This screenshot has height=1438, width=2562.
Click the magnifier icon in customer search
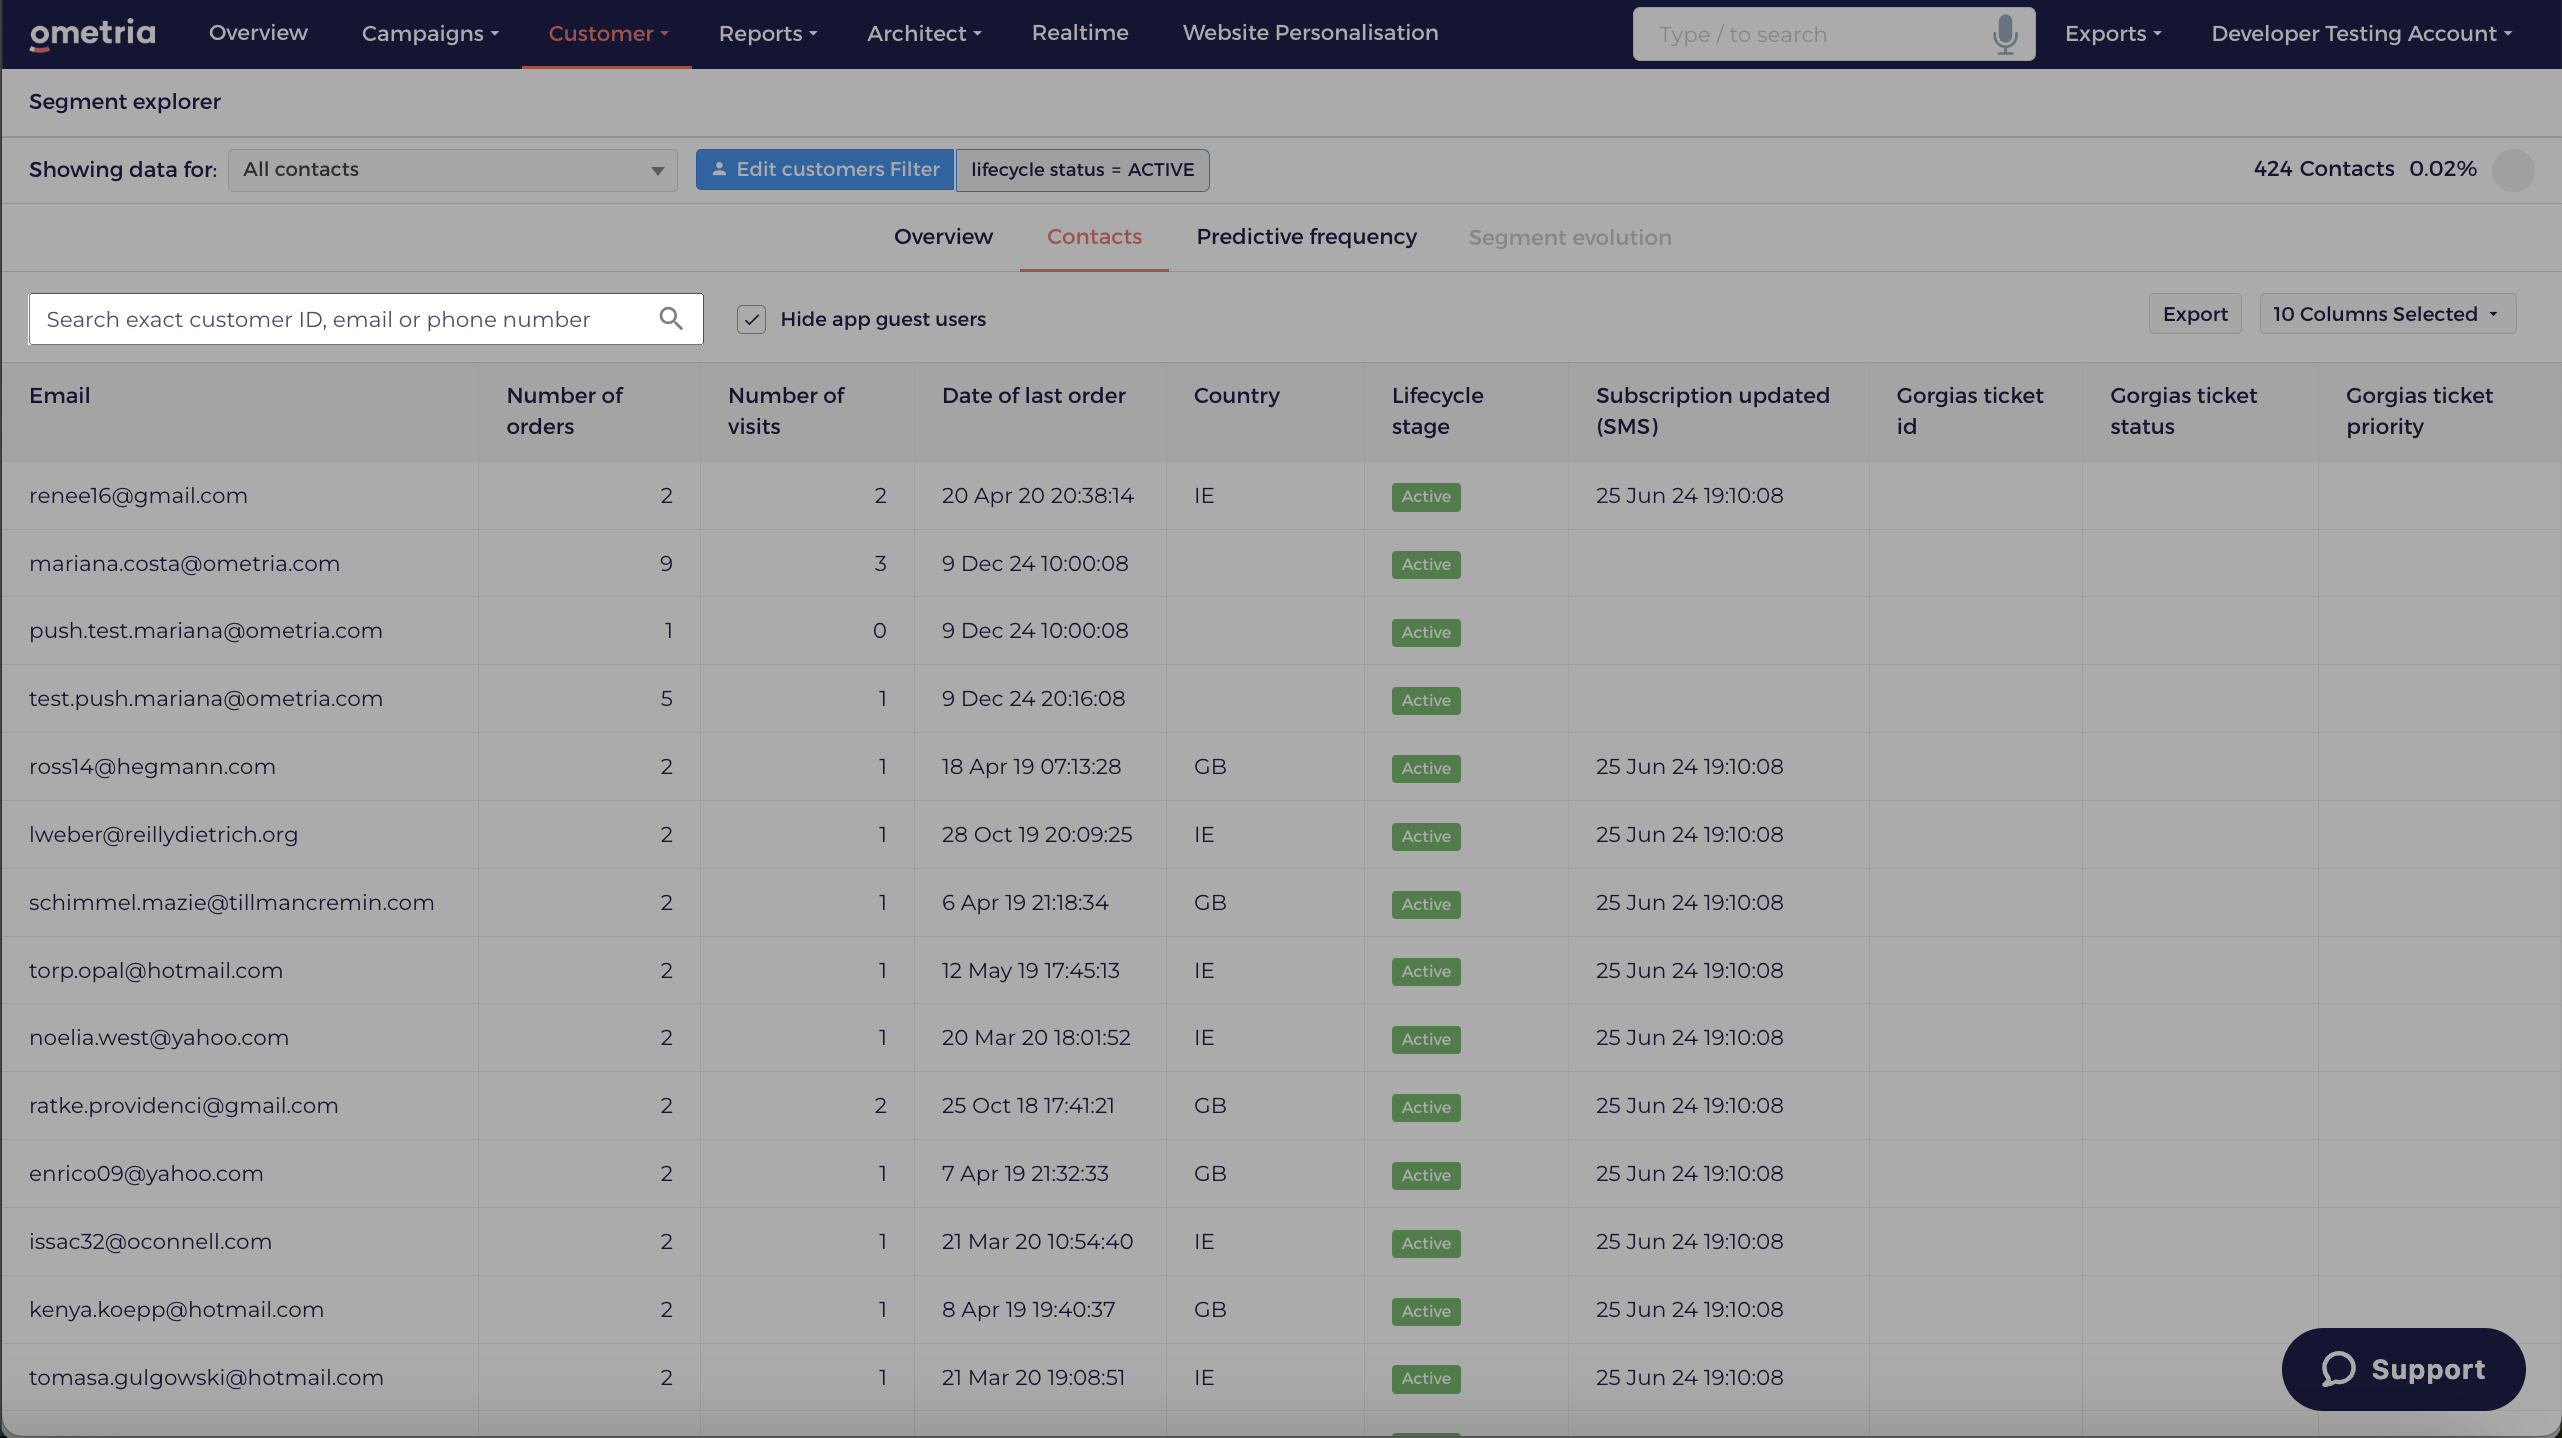pos(671,319)
